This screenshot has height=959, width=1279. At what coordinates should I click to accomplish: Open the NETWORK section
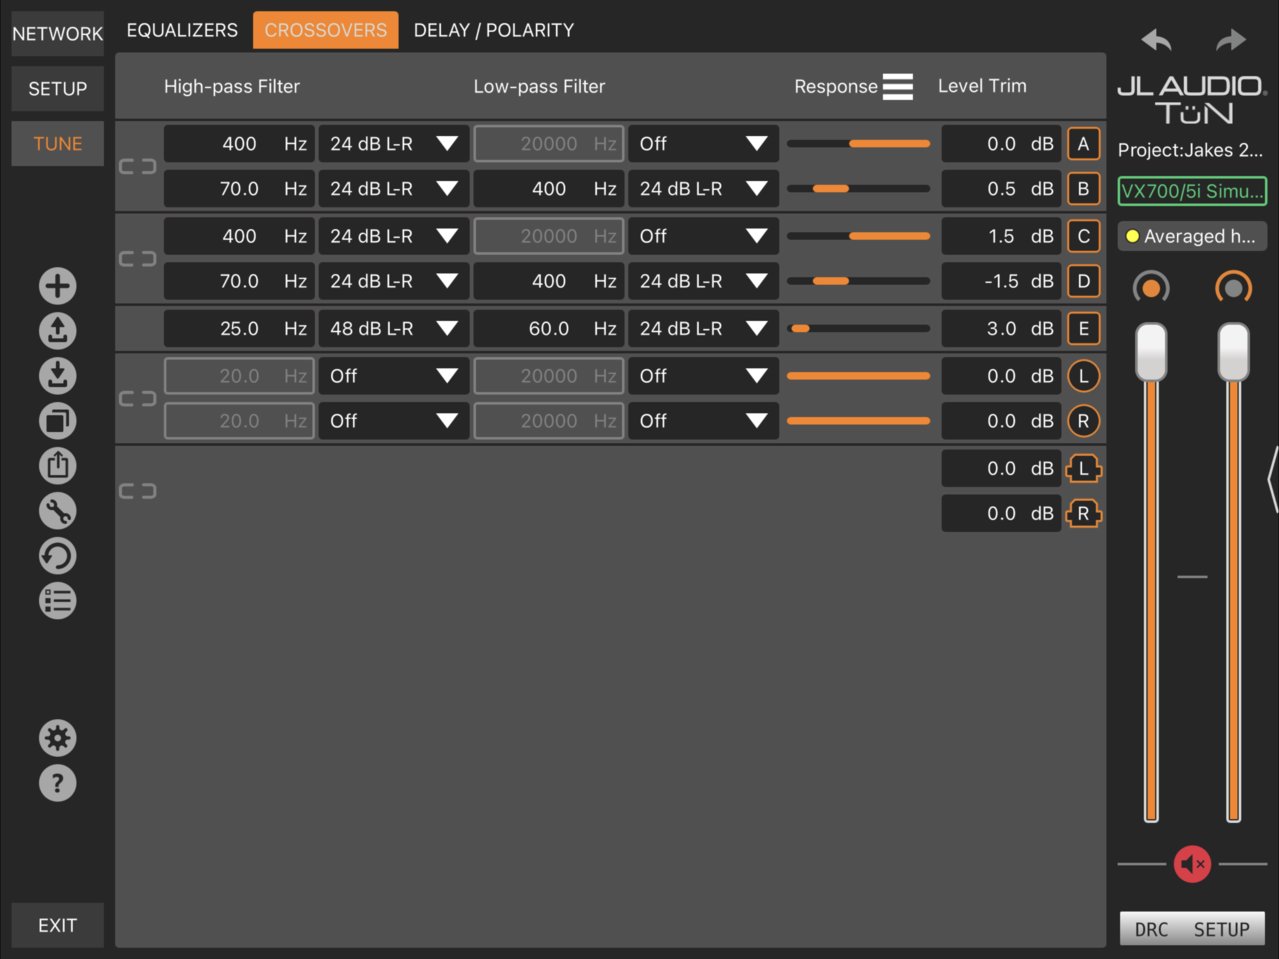57,34
